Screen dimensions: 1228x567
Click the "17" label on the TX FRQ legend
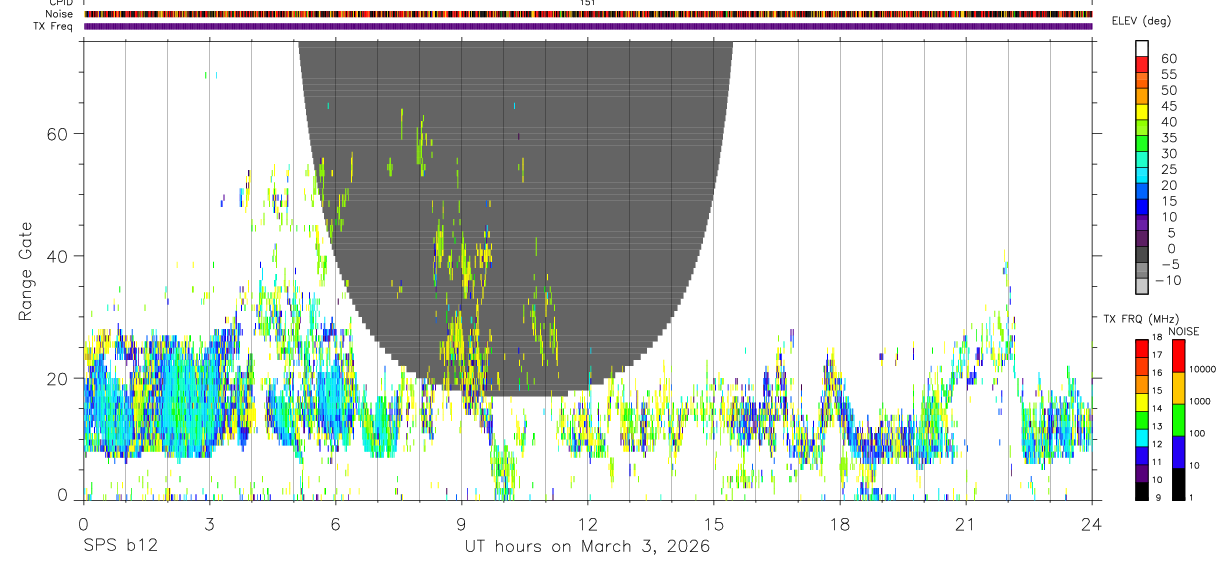pos(1157,355)
